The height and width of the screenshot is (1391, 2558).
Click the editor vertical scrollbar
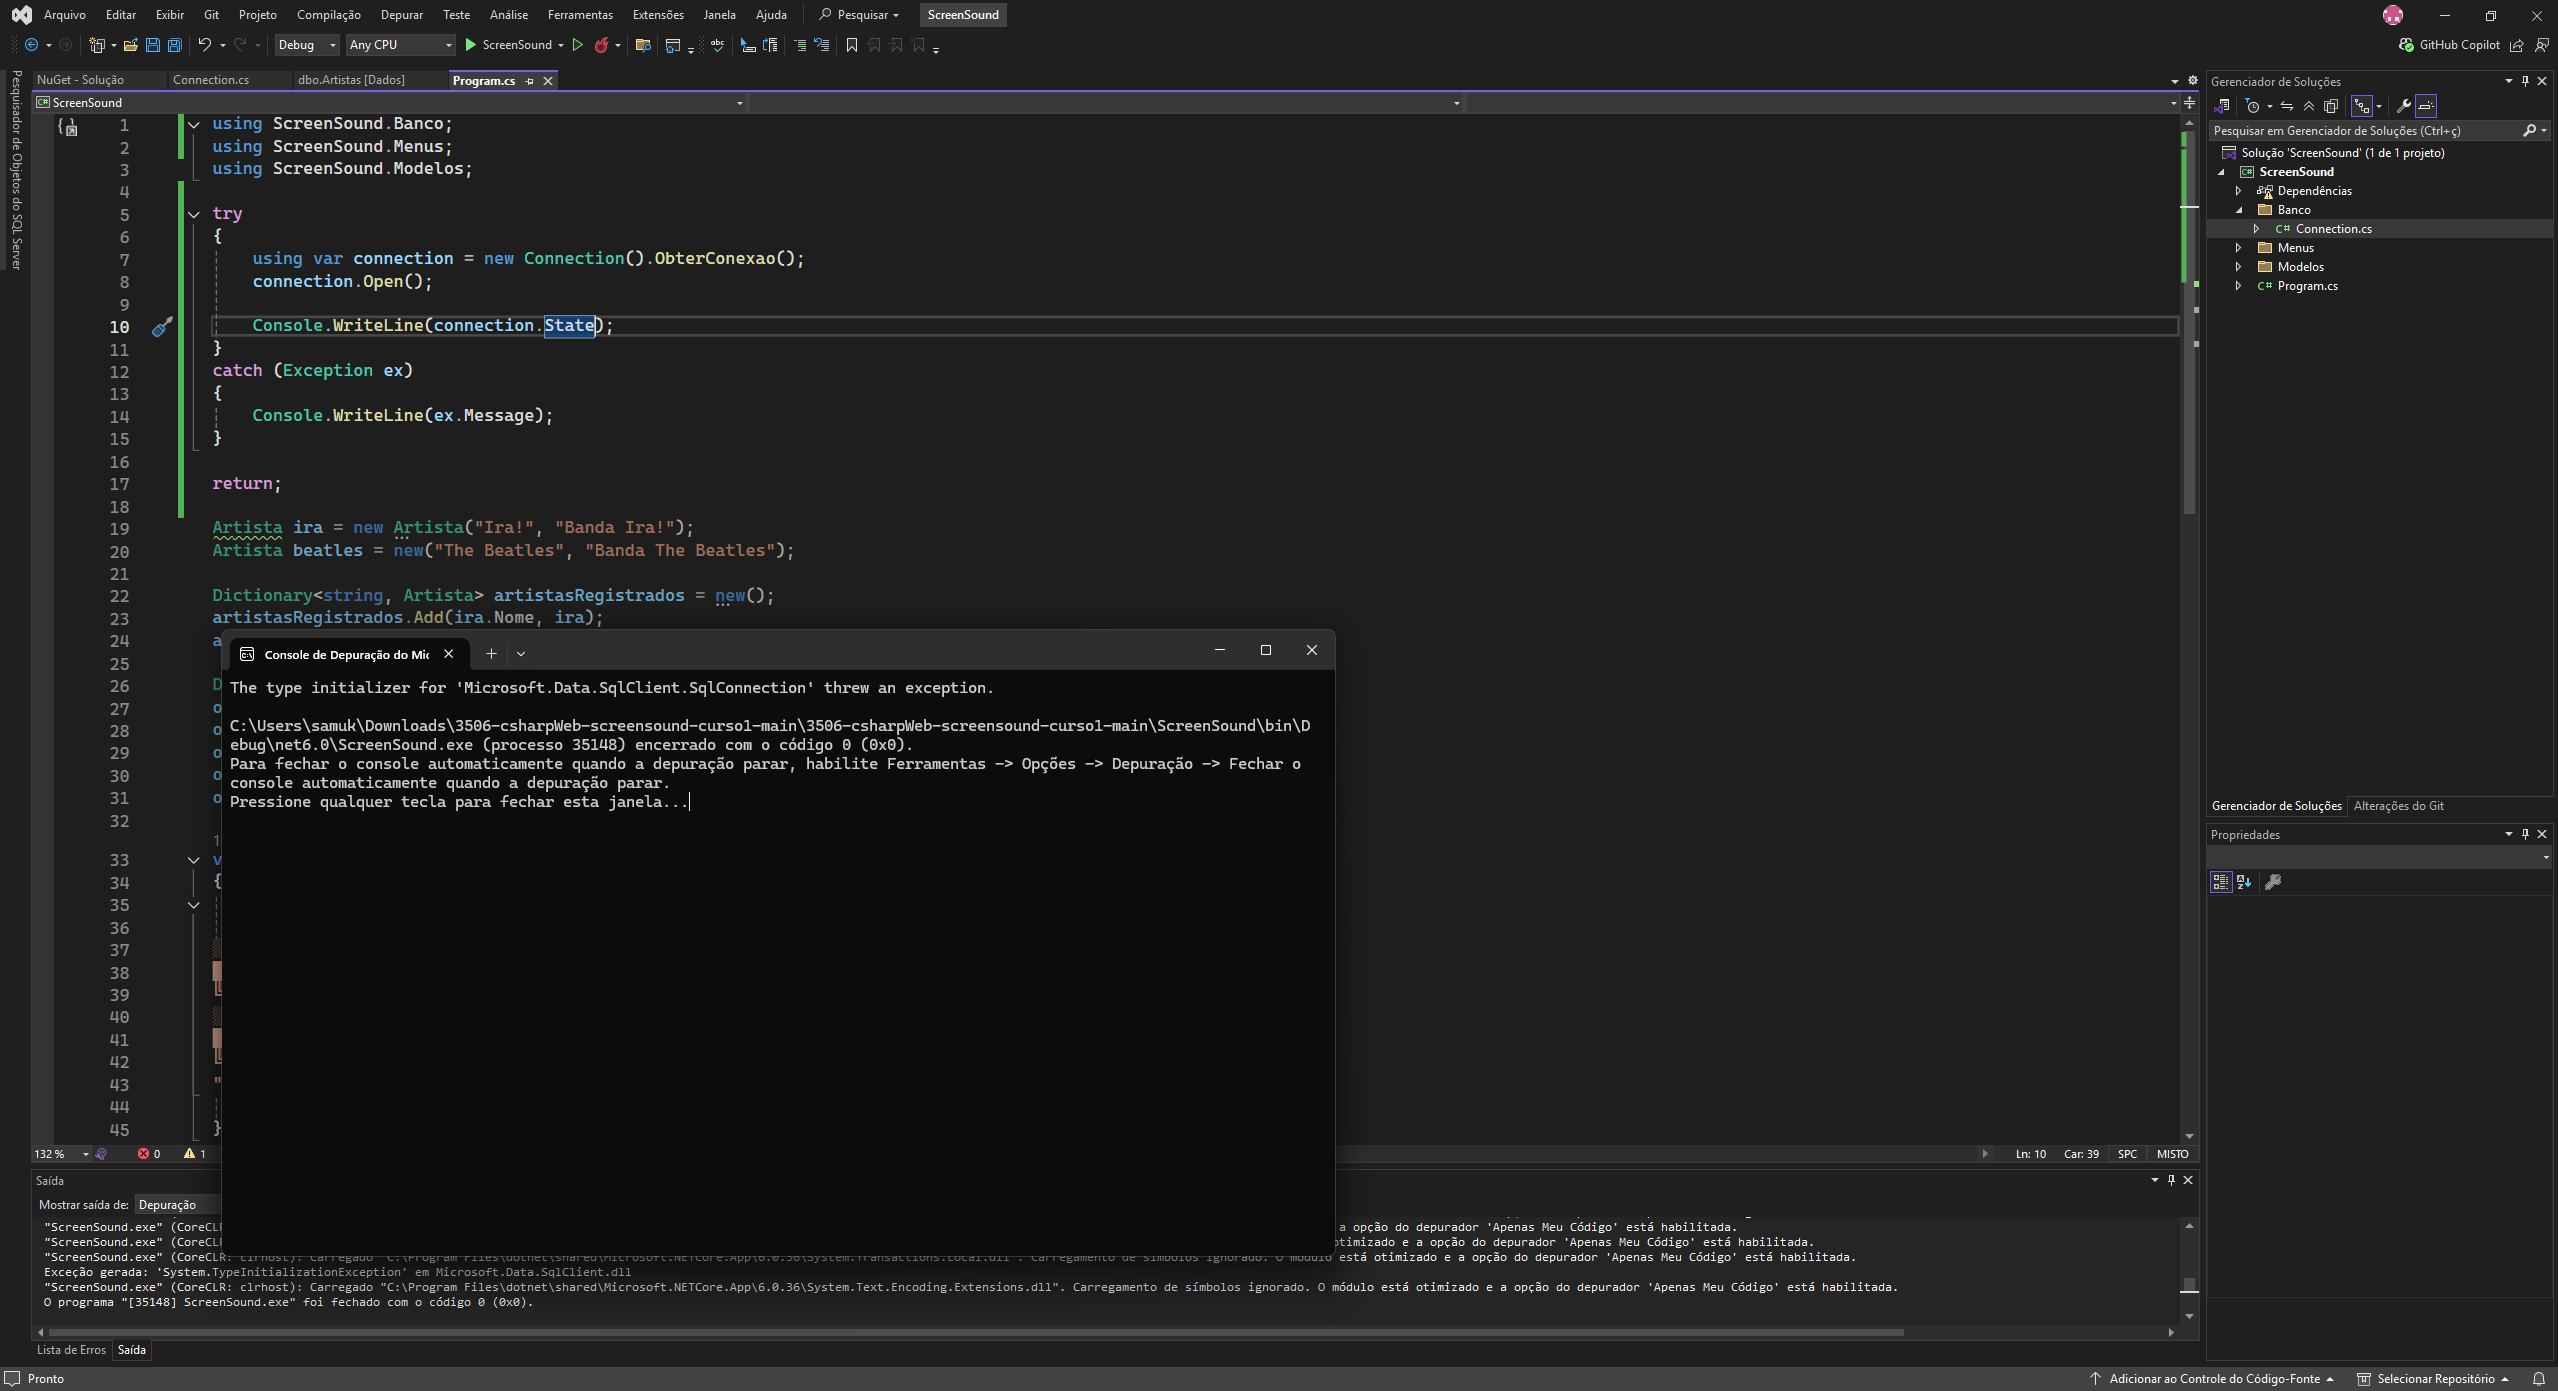(2189, 630)
